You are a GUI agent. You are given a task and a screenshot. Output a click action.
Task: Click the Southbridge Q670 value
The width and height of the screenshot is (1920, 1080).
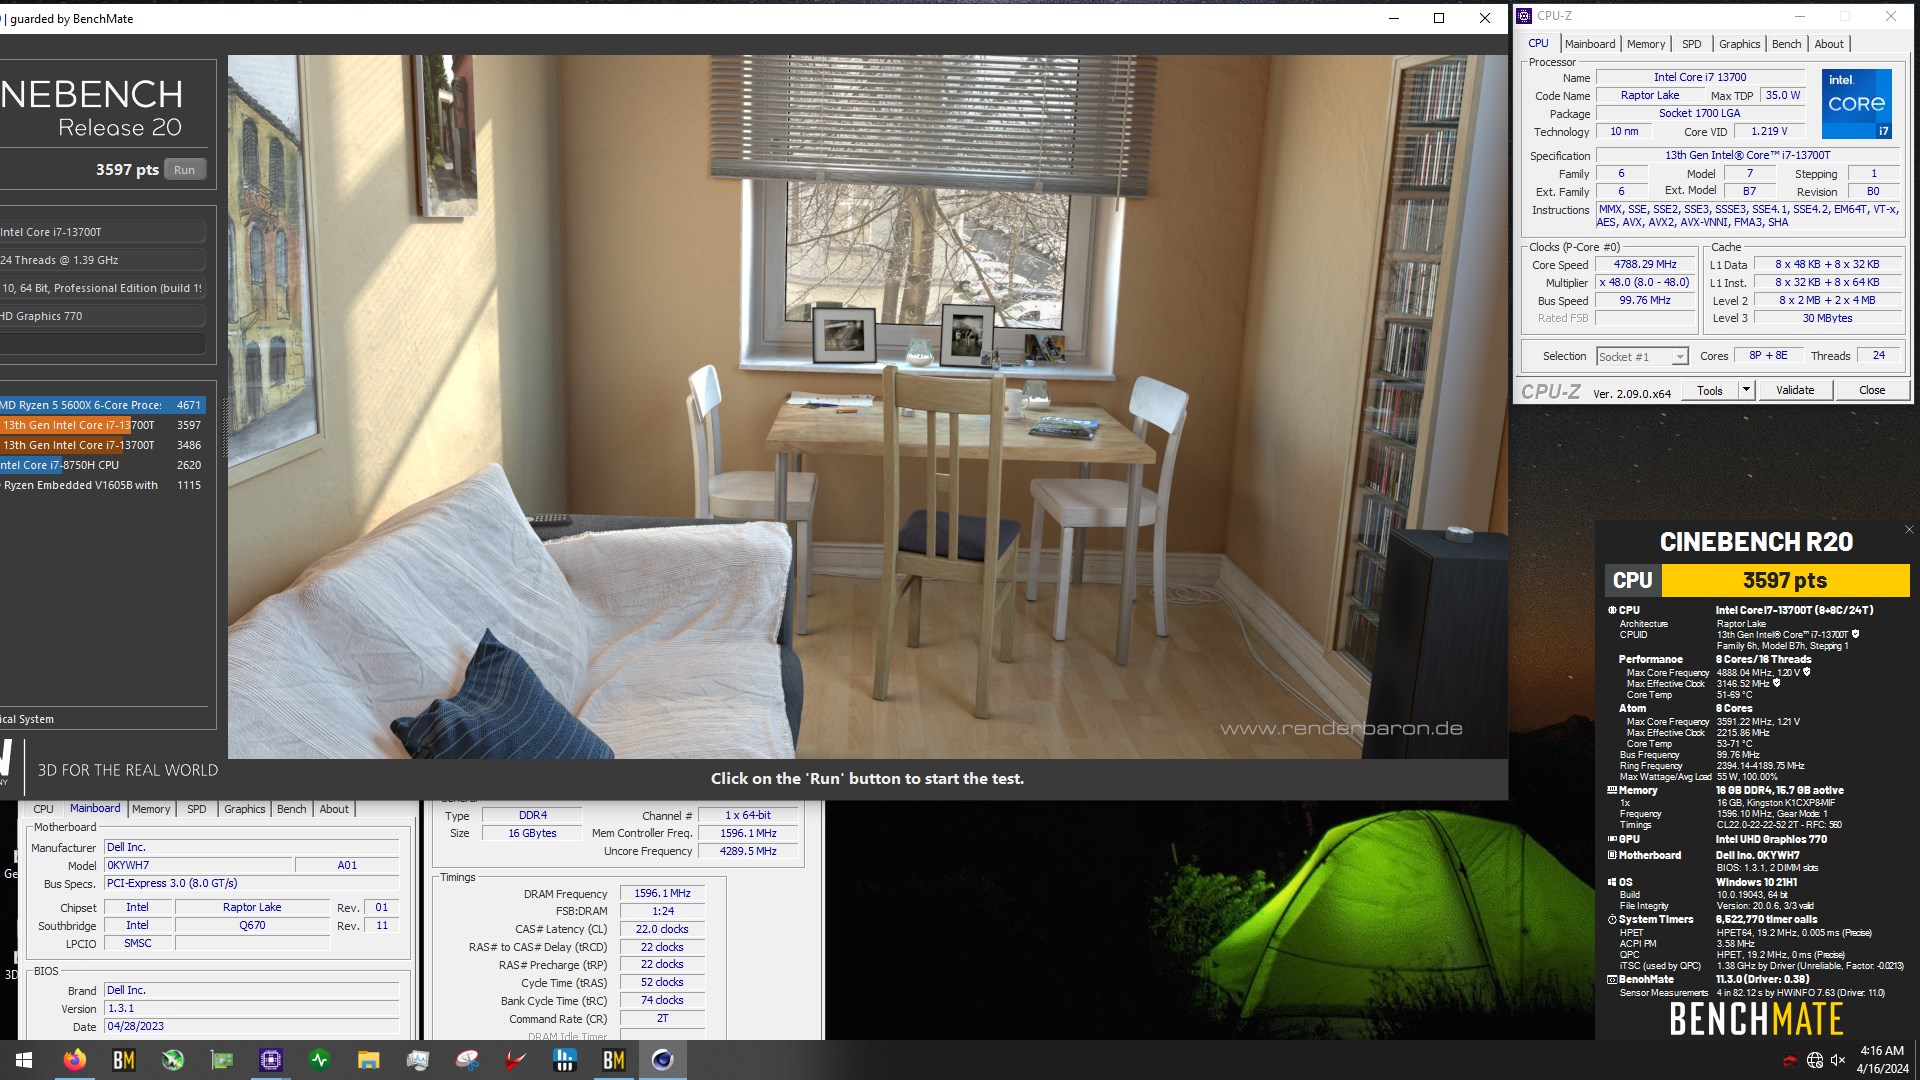[252, 925]
